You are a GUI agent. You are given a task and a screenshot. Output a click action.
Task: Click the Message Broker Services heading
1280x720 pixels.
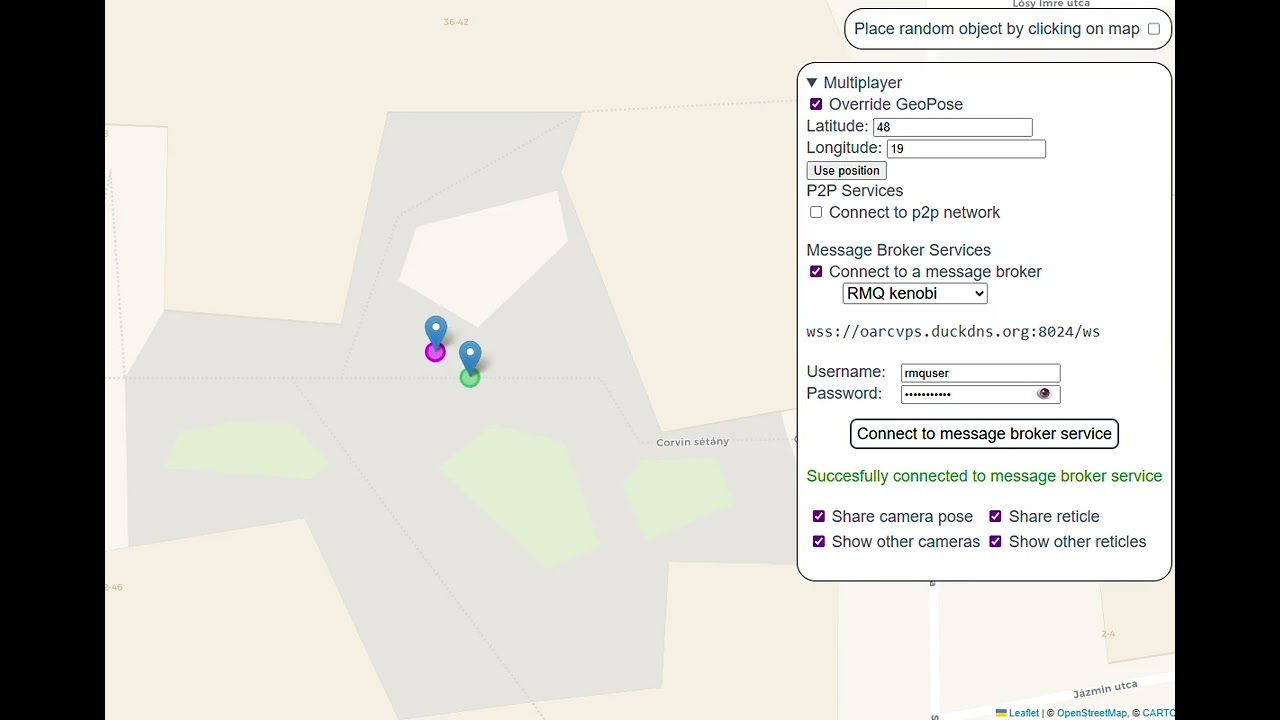tap(898, 250)
